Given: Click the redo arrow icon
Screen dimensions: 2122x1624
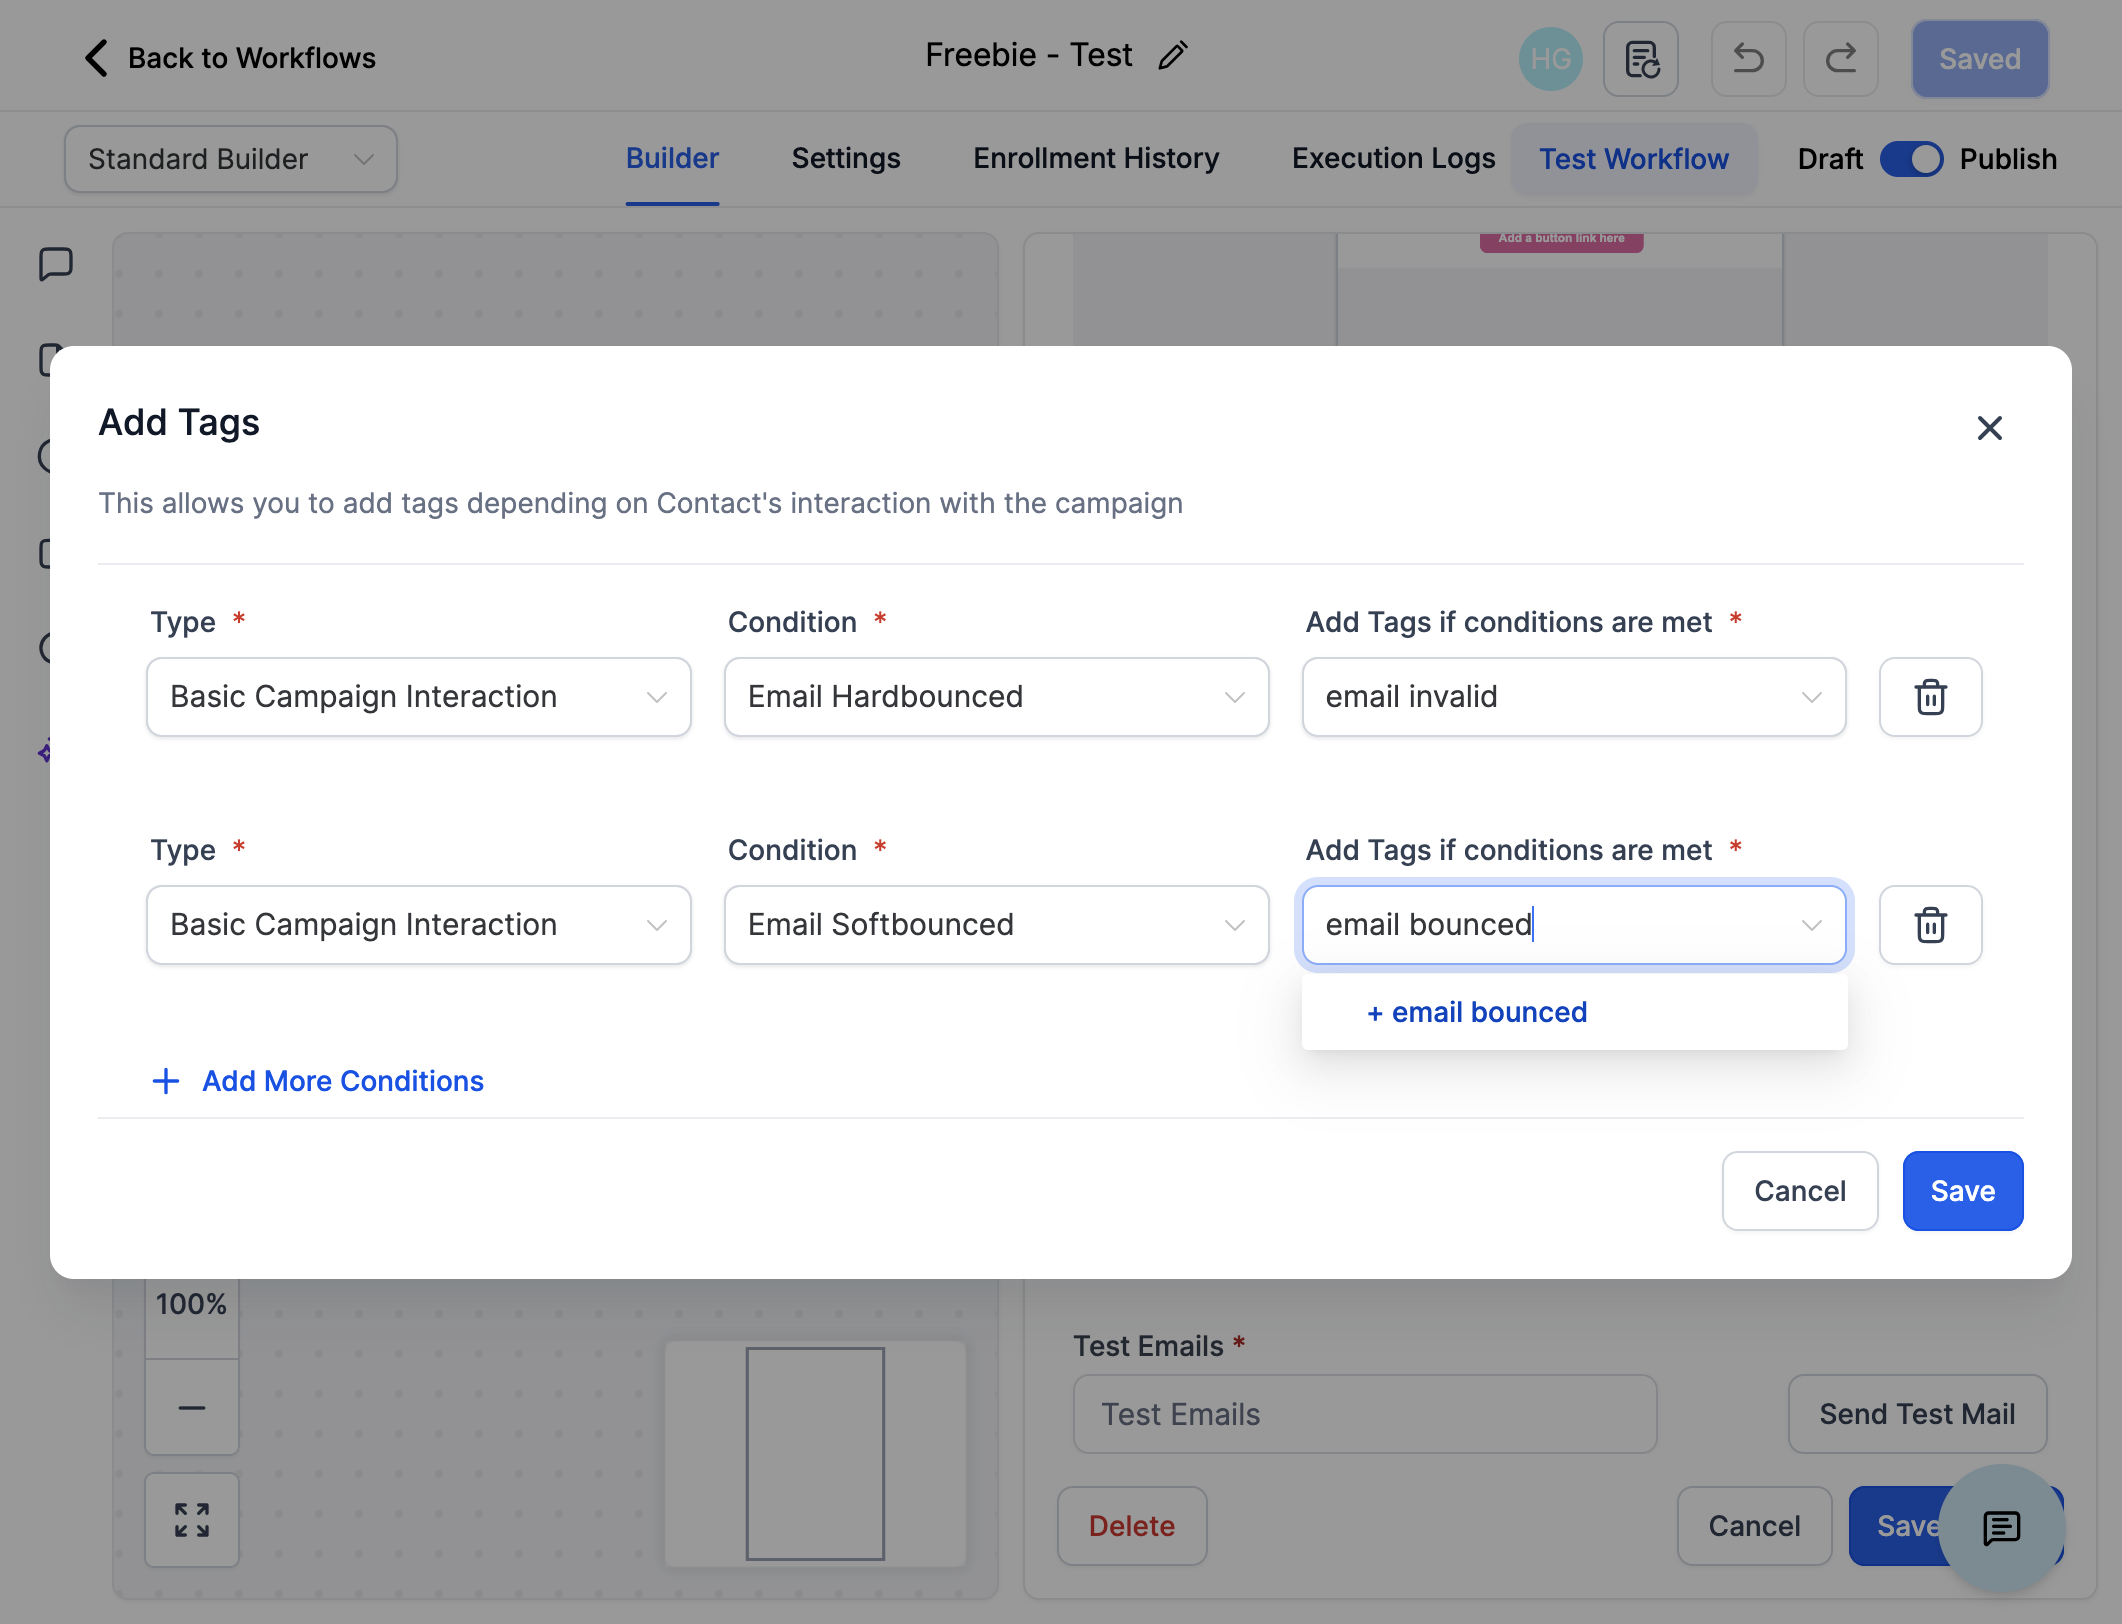Looking at the screenshot, I should pyautogui.click(x=1840, y=59).
